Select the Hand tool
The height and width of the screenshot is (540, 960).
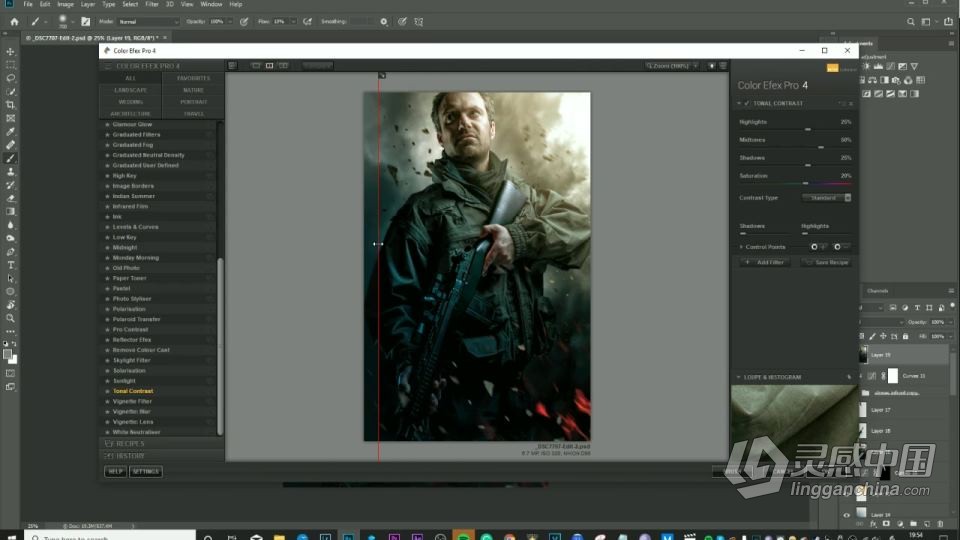pyautogui.click(x=10, y=305)
